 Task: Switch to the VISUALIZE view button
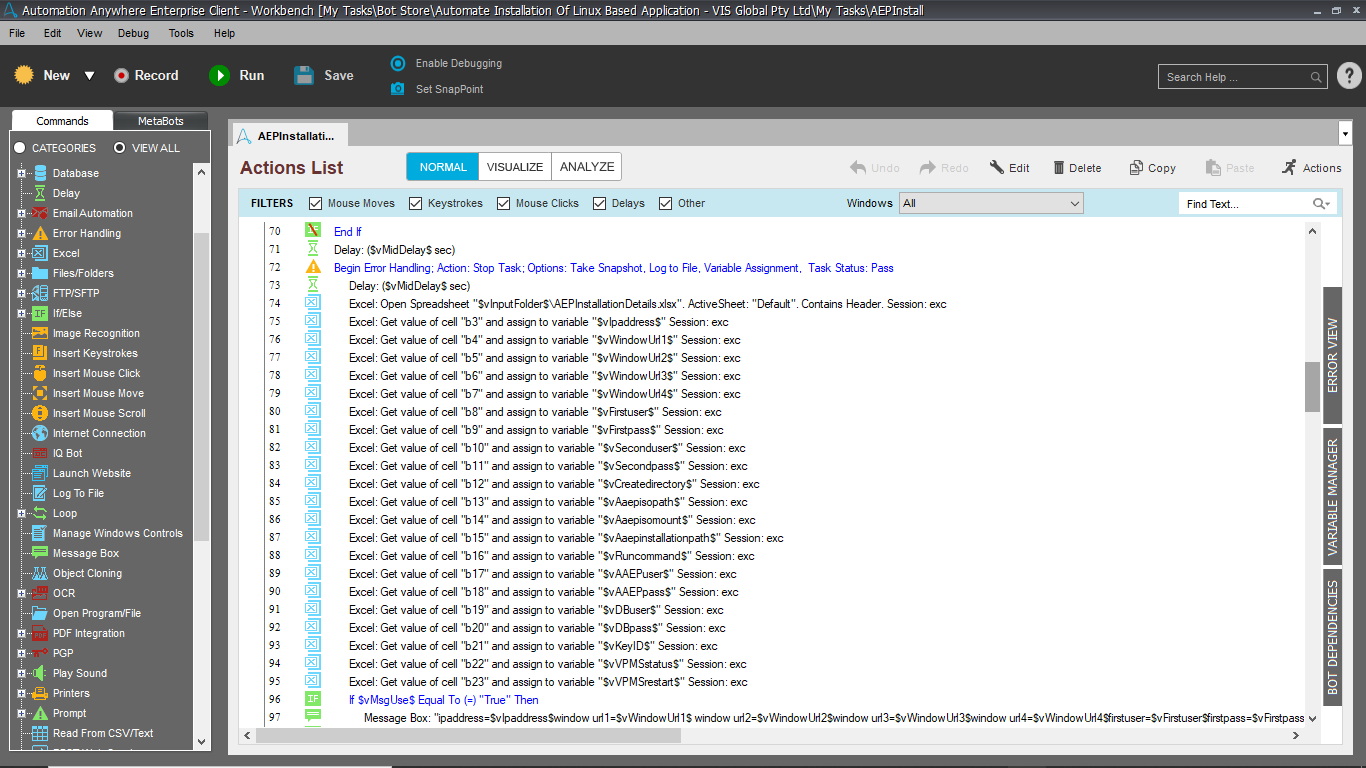(x=515, y=167)
